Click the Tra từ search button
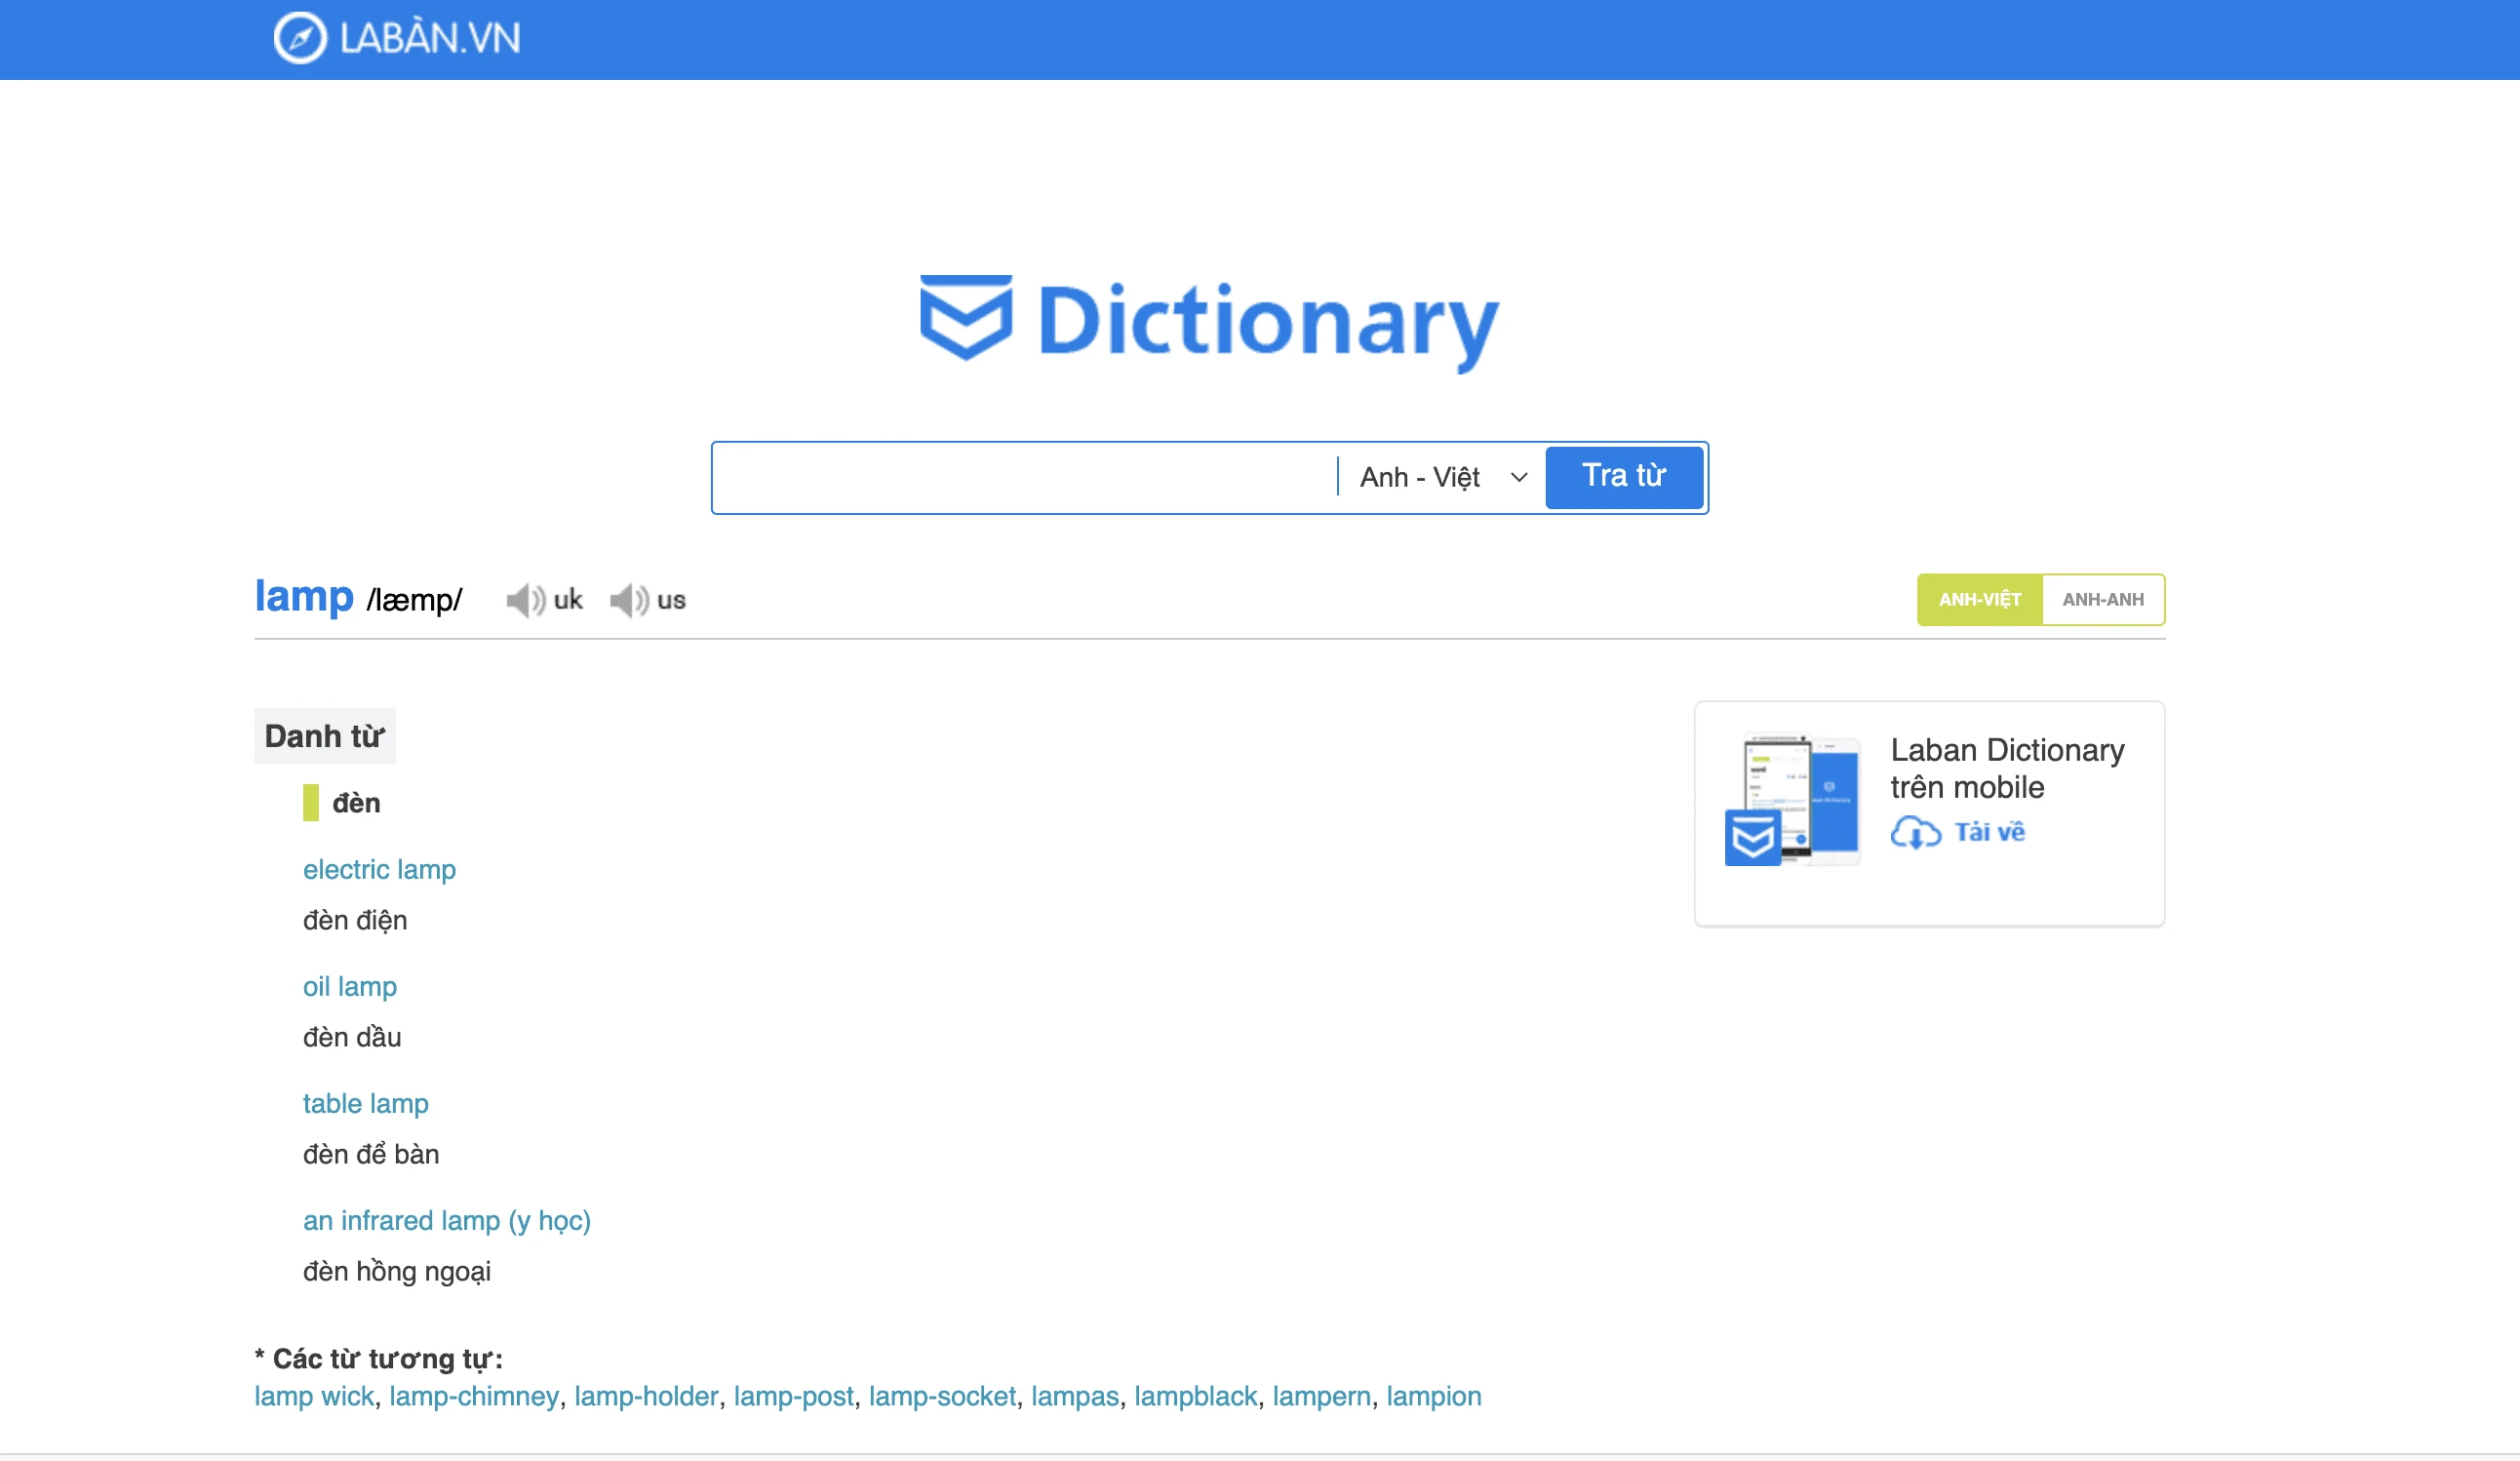Viewport: 2520px width, 1461px height. (1623, 477)
